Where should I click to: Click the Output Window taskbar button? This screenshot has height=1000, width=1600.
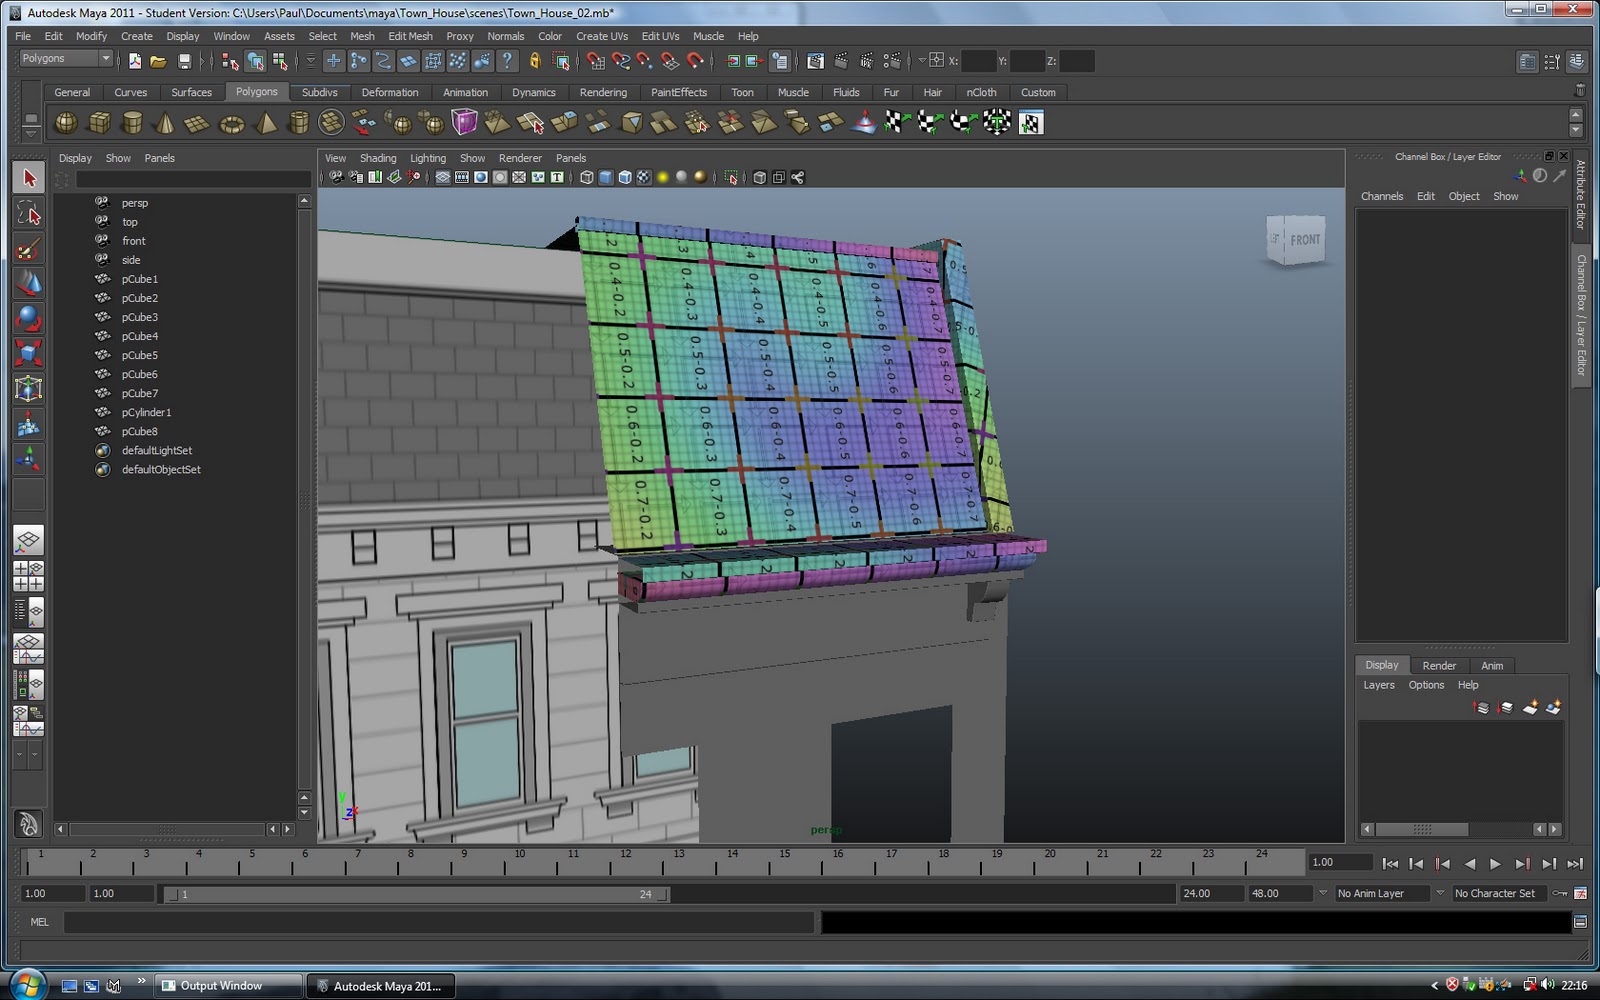point(228,985)
